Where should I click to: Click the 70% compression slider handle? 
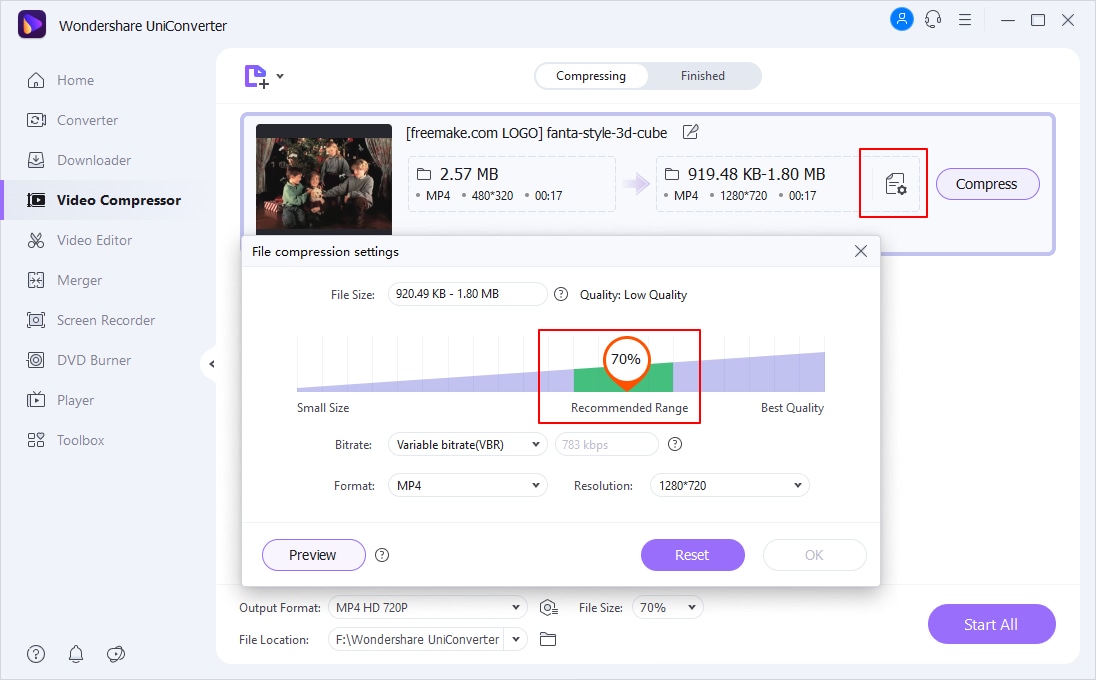coord(626,361)
